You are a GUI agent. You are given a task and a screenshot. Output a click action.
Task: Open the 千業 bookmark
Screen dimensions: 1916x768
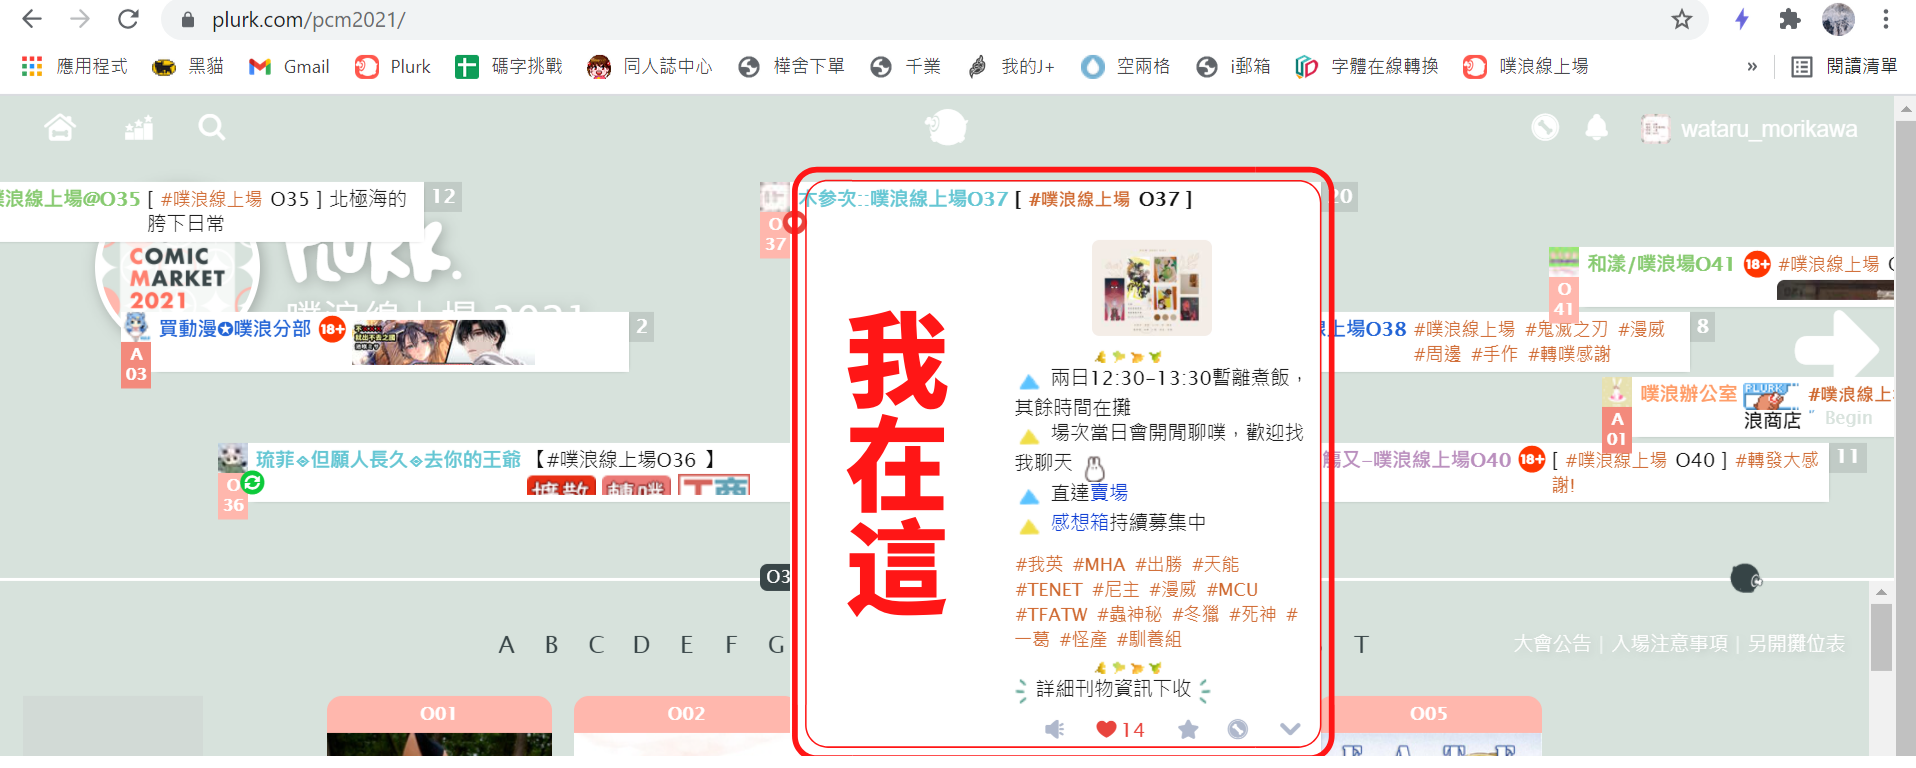click(906, 66)
